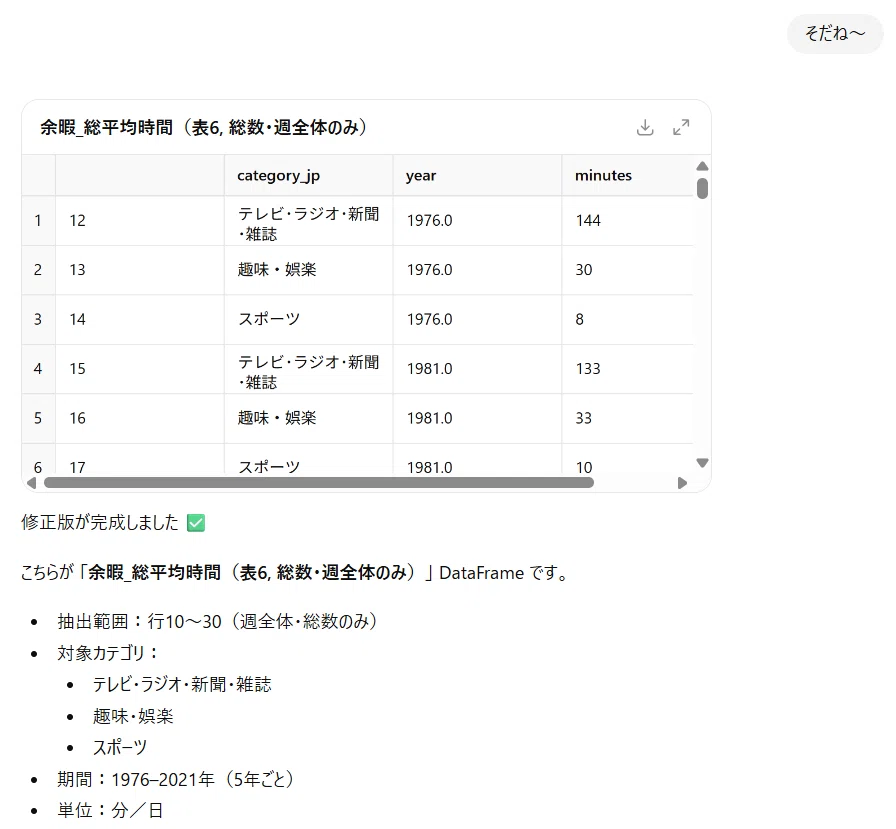Download the 余暇_総平均時間 table
The height and width of the screenshot is (829, 896).
pyautogui.click(x=645, y=127)
